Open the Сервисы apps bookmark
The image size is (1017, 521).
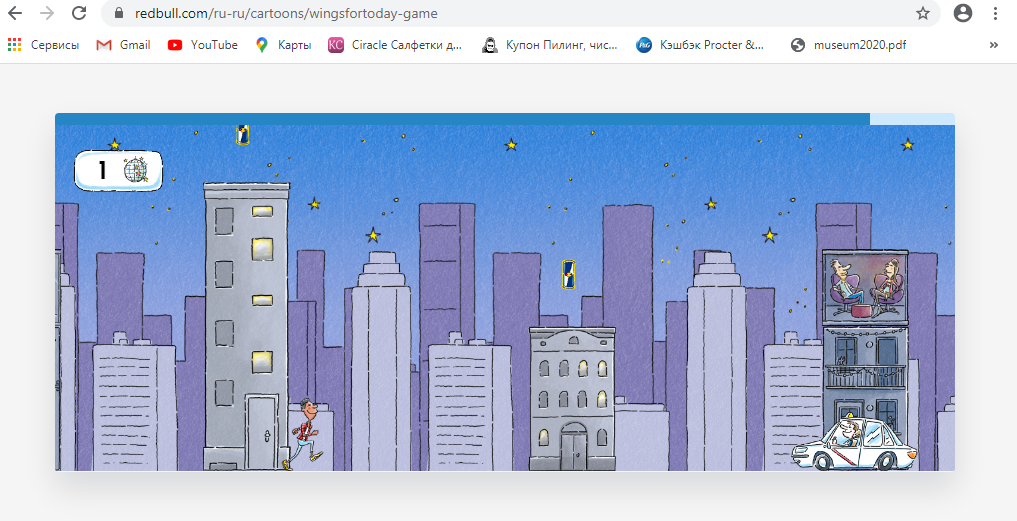click(x=43, y=45)
